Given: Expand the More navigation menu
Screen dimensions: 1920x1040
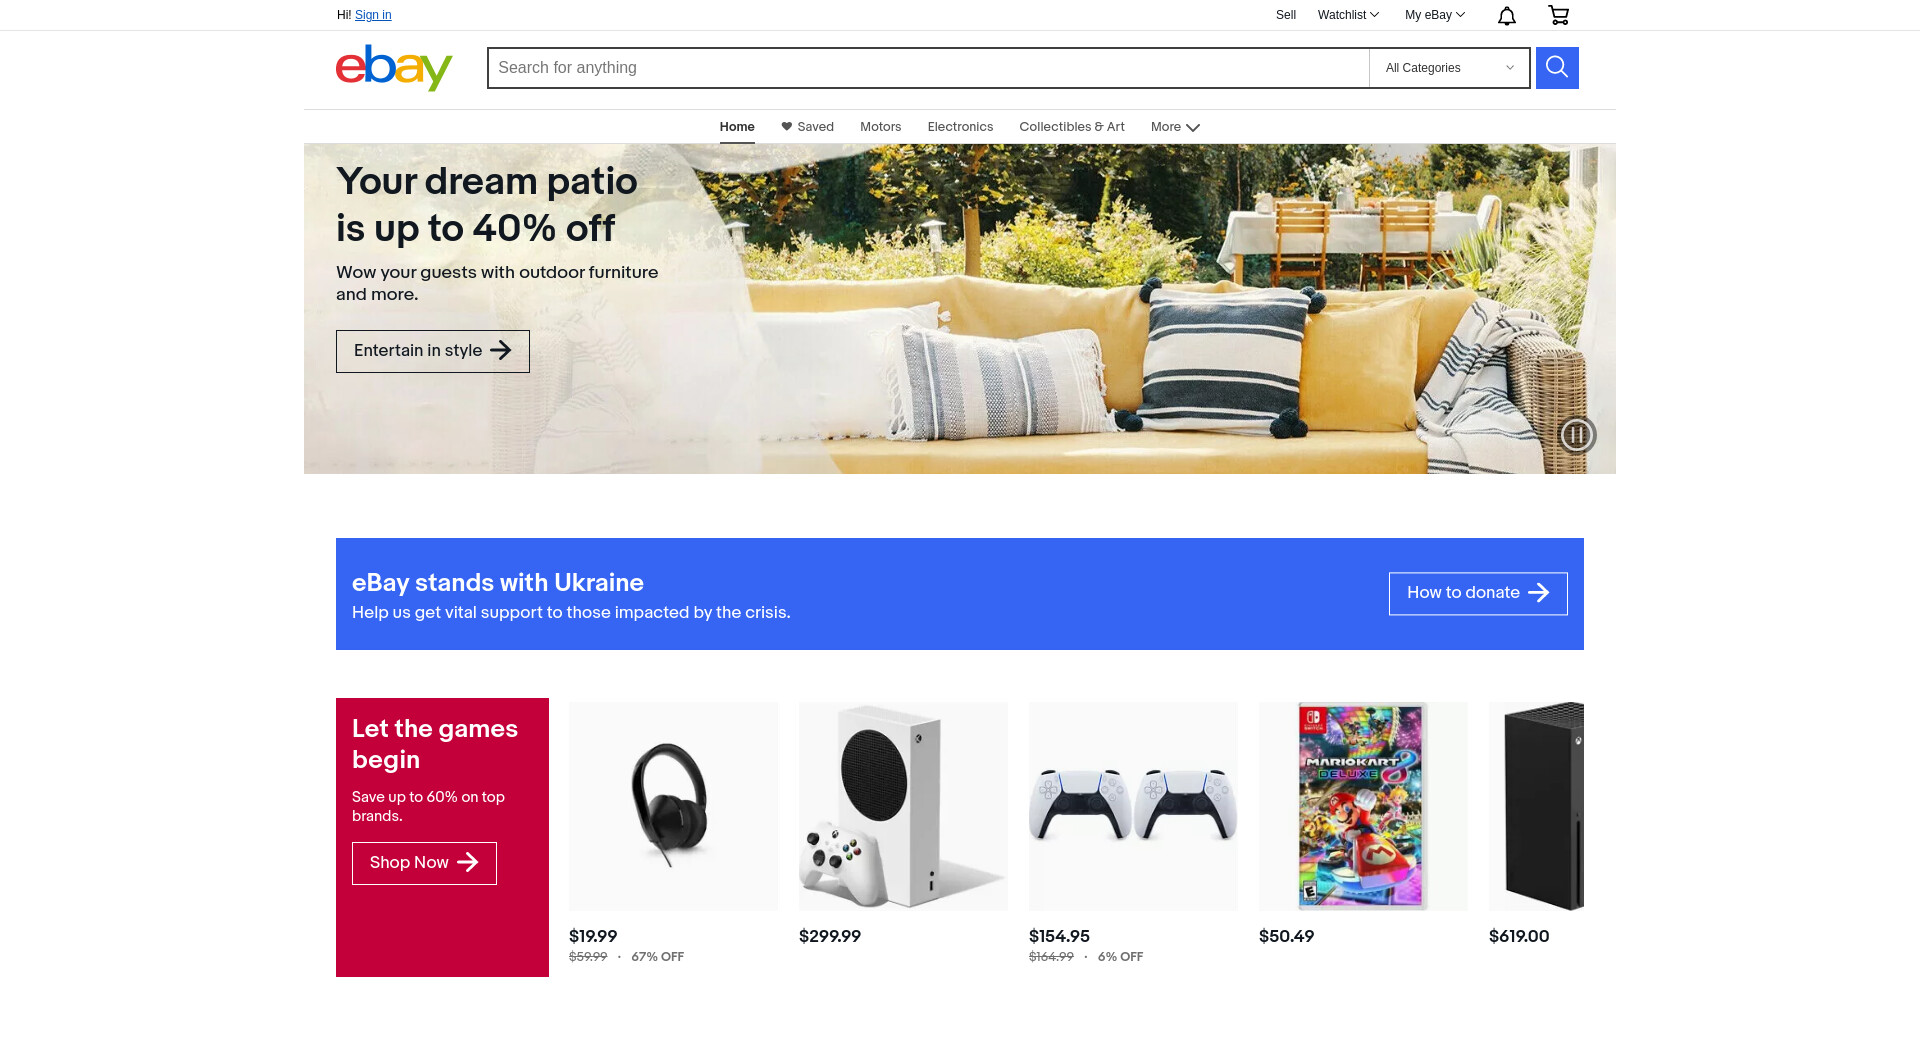Looking at the screenshot, I should coord(1175,127).
